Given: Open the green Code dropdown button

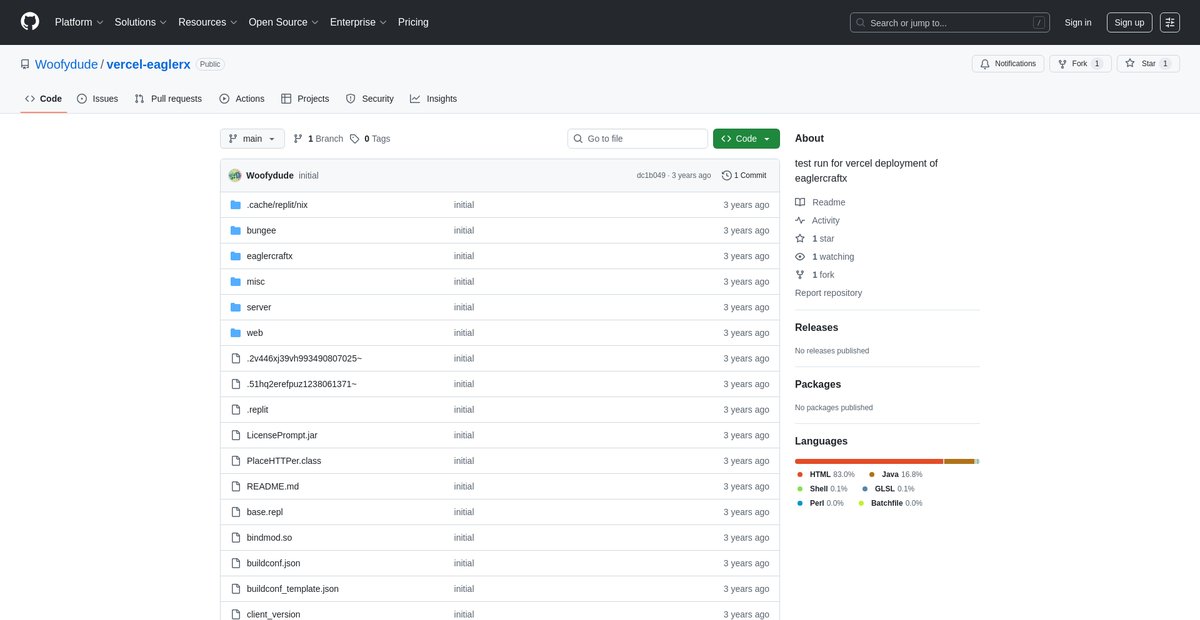Looking at the screenshot, I should point(746,139).
